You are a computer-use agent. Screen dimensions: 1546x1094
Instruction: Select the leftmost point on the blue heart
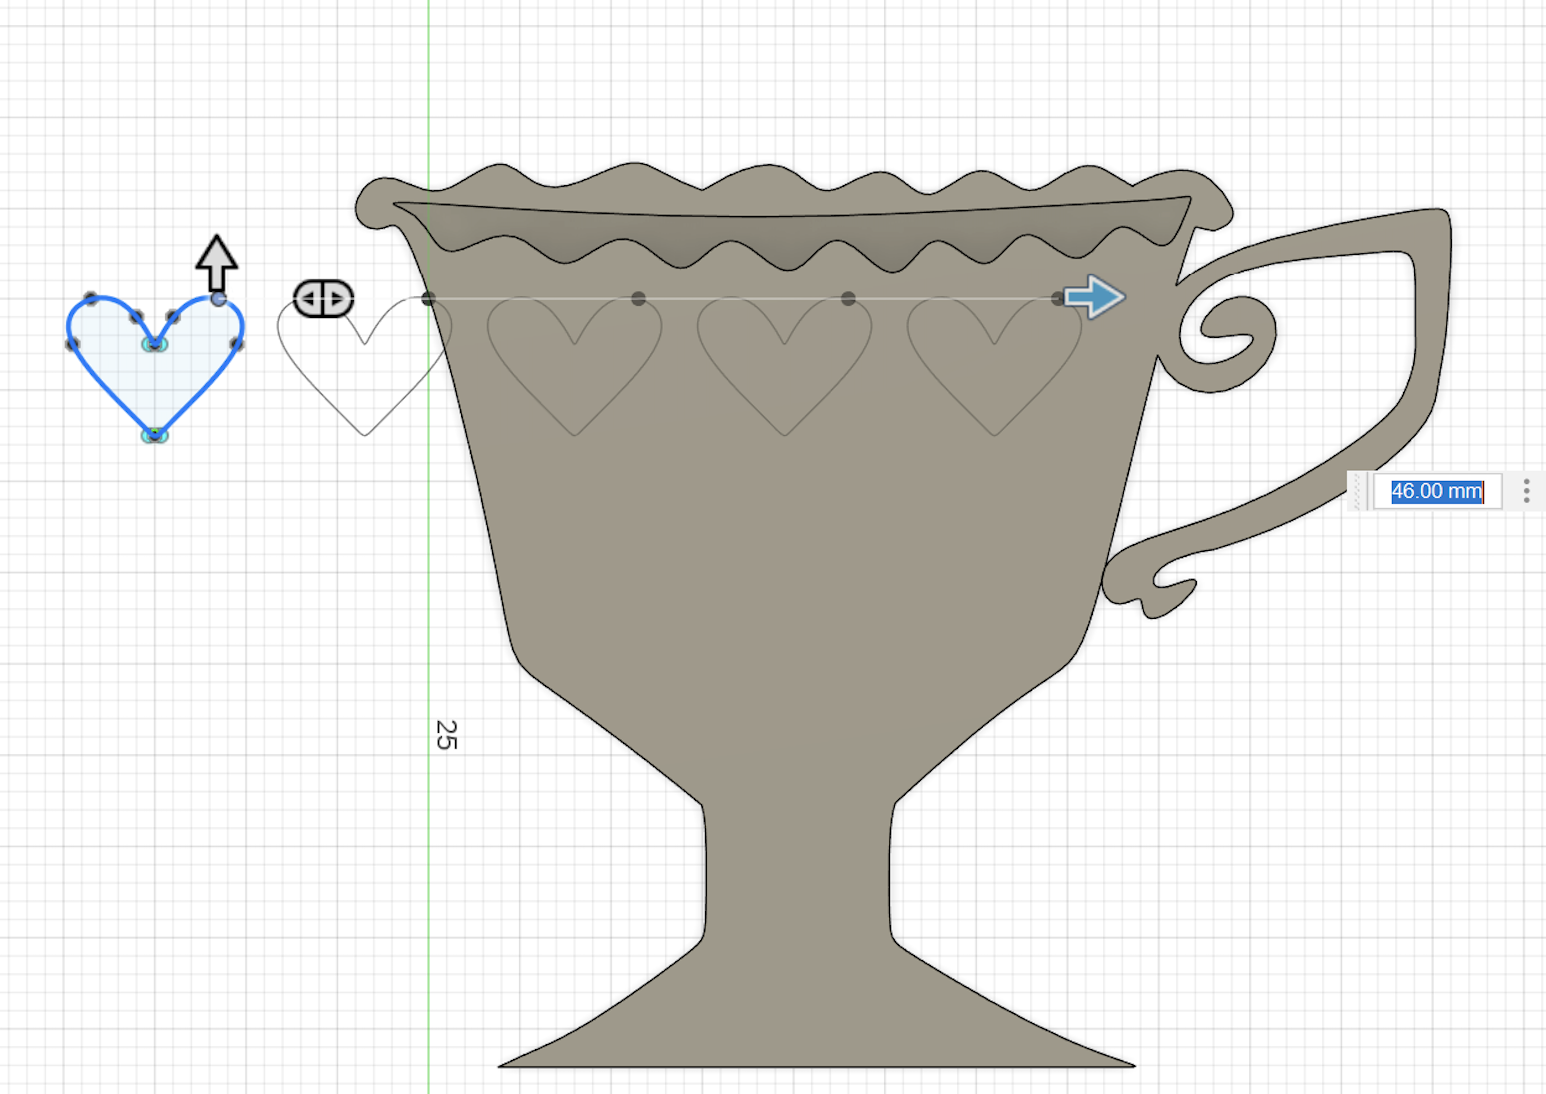click(72, 344)
